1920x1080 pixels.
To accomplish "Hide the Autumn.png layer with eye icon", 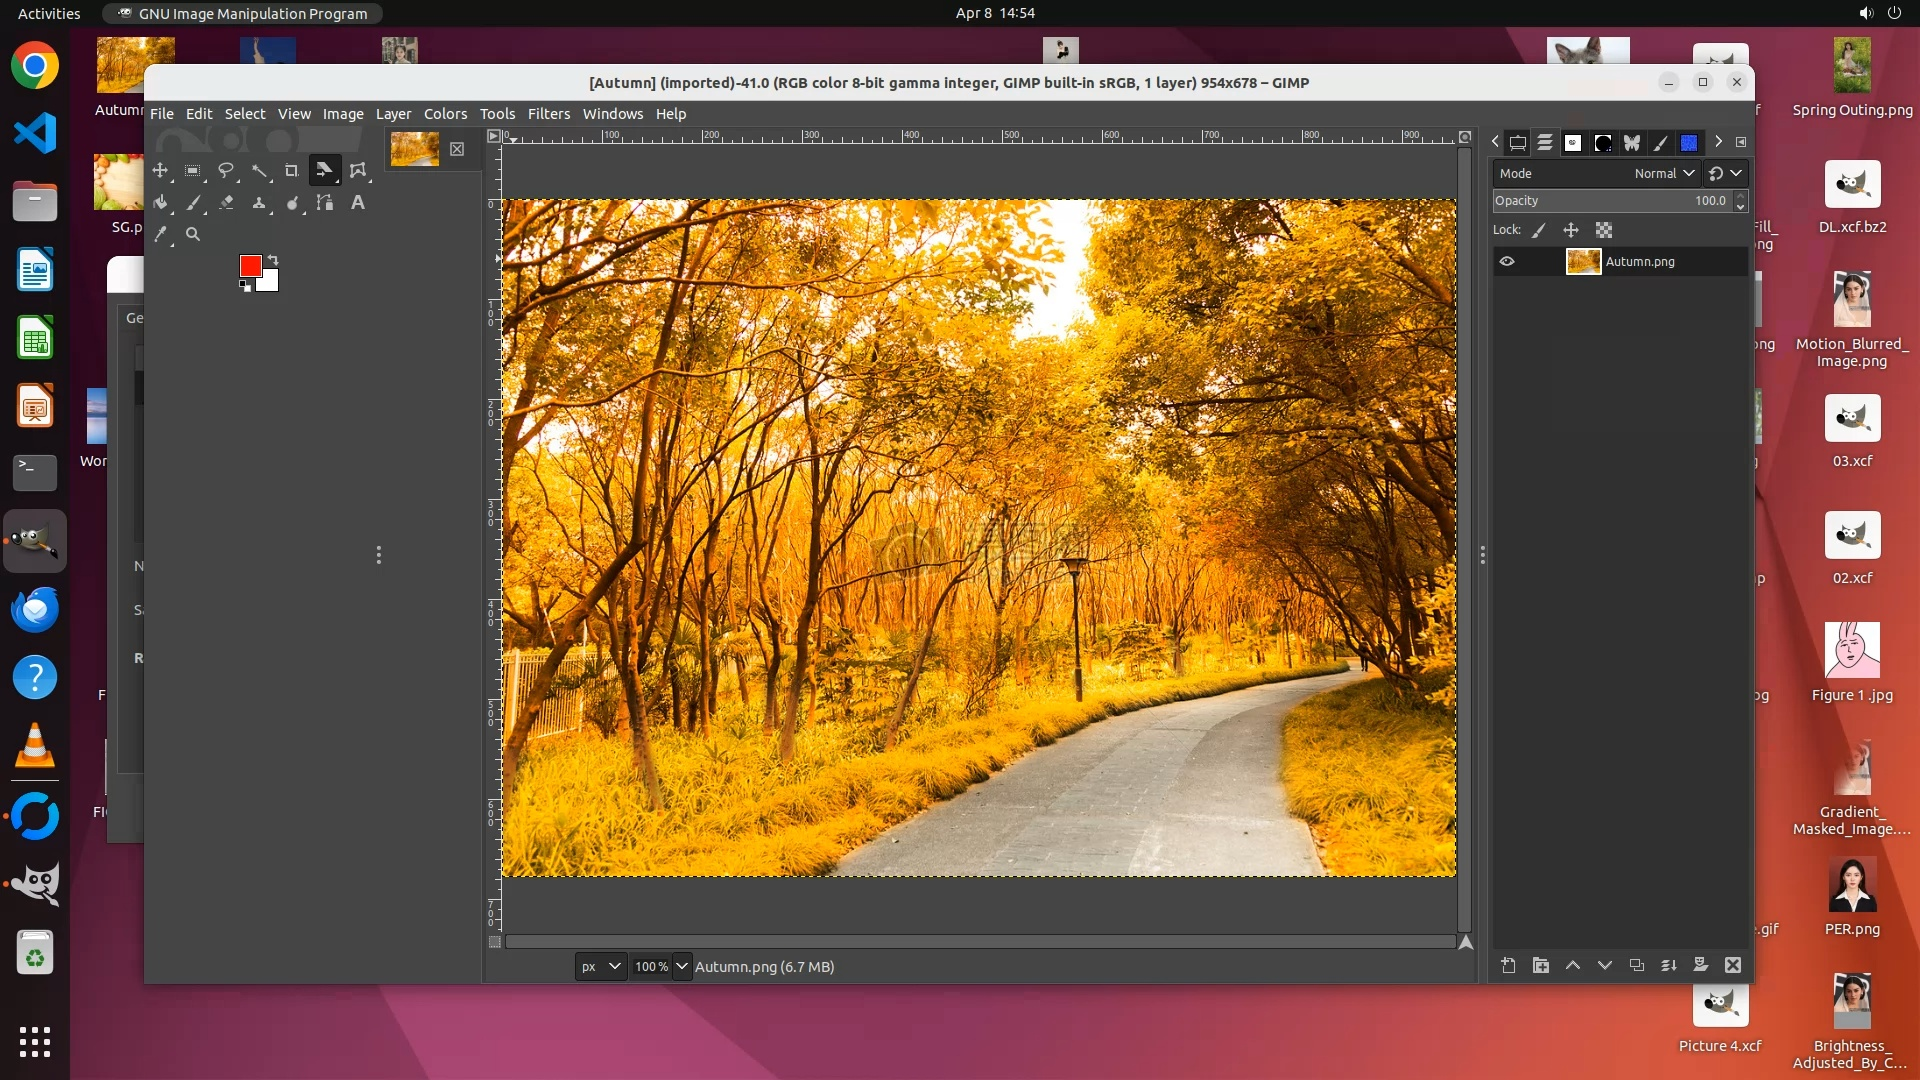I will (x=1507, y=262).
